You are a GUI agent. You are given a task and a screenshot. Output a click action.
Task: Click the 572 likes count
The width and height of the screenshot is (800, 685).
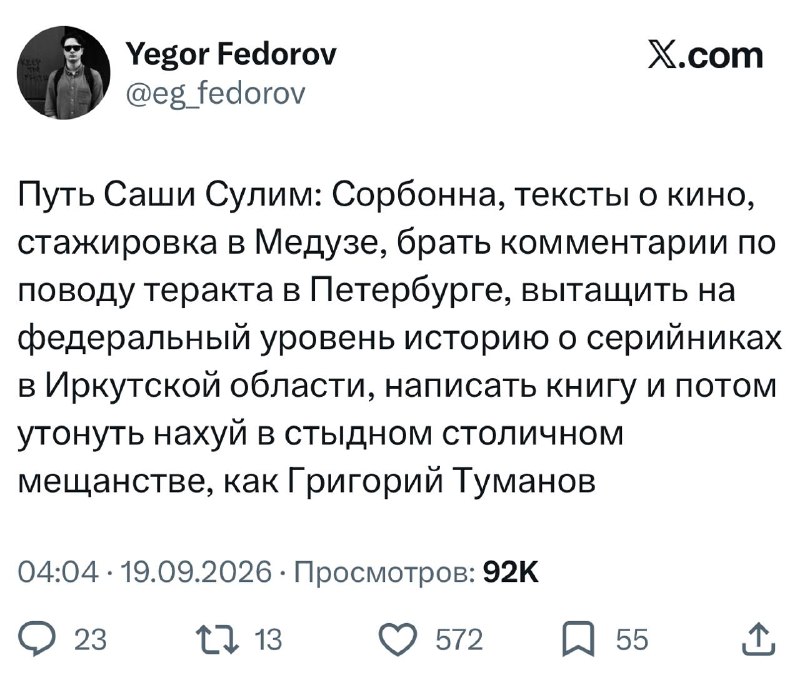click(459, 640)
